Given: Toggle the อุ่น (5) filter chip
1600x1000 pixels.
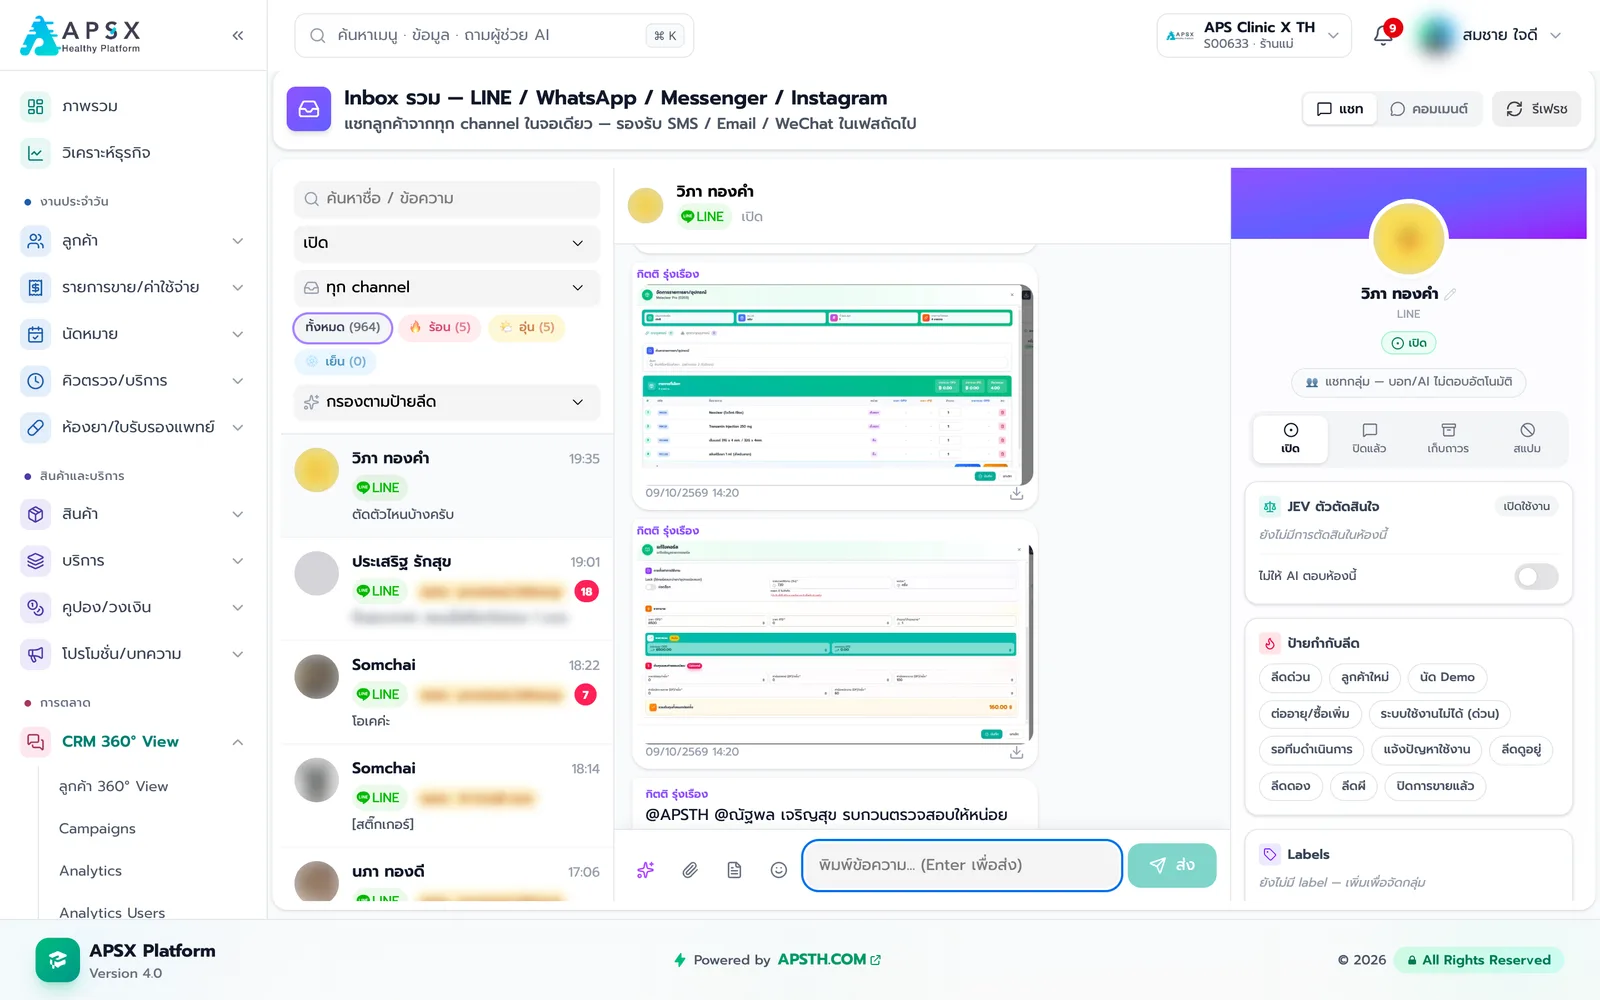Looking at the screenshot, I should (x=527, y=327).
